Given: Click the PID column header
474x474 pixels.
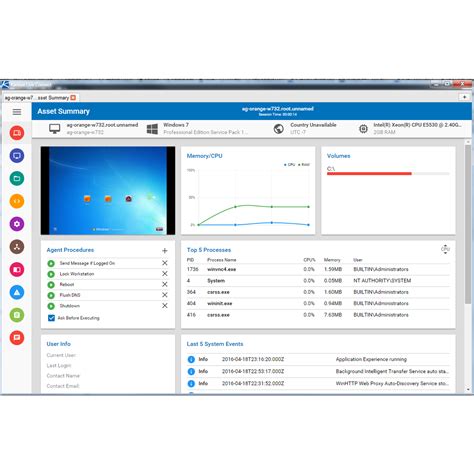Looking at the screenshot, I should (x=190, y=260).
